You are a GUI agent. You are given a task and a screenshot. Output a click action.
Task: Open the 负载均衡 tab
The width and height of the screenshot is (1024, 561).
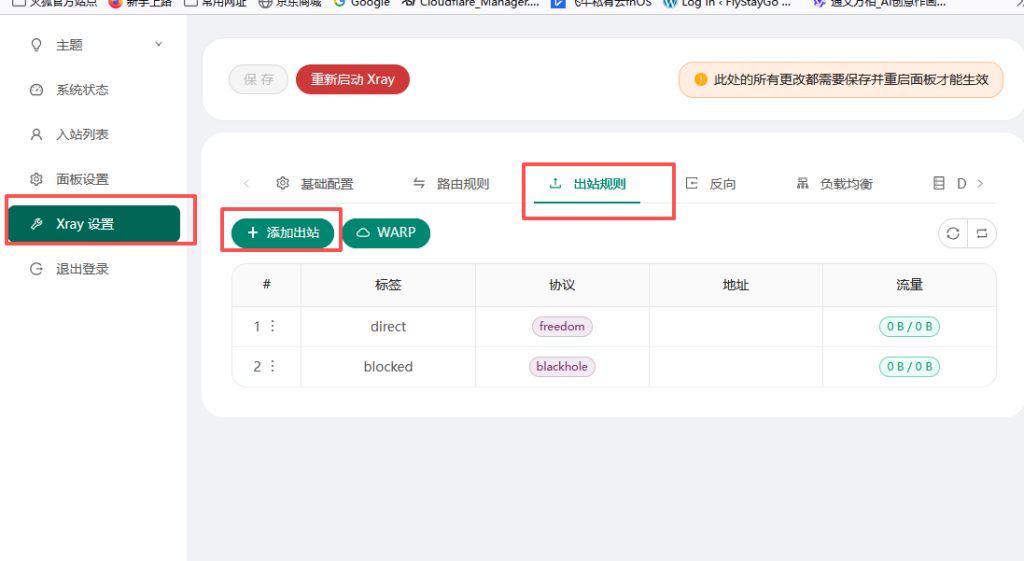[x=834, y=184]
